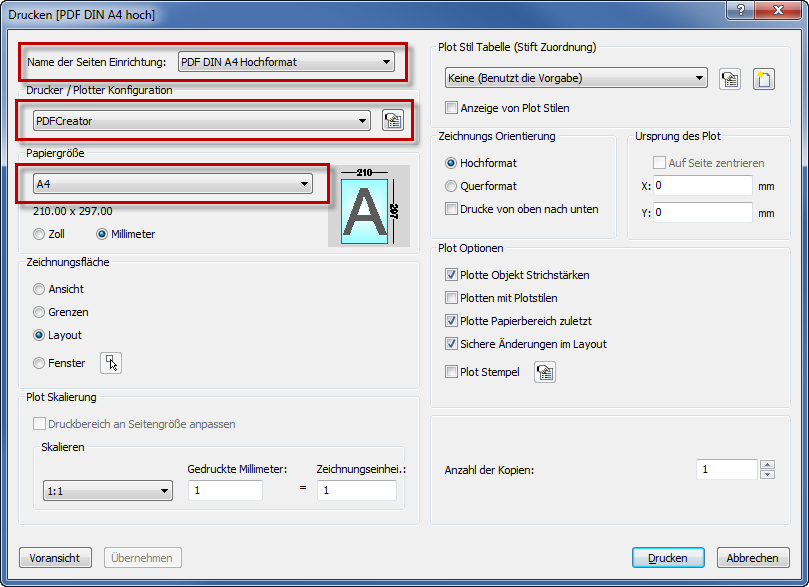The height and width of the screenshot is (587, 809).
Task: Click the plot style table edit icon
Action: coord(730,78)
